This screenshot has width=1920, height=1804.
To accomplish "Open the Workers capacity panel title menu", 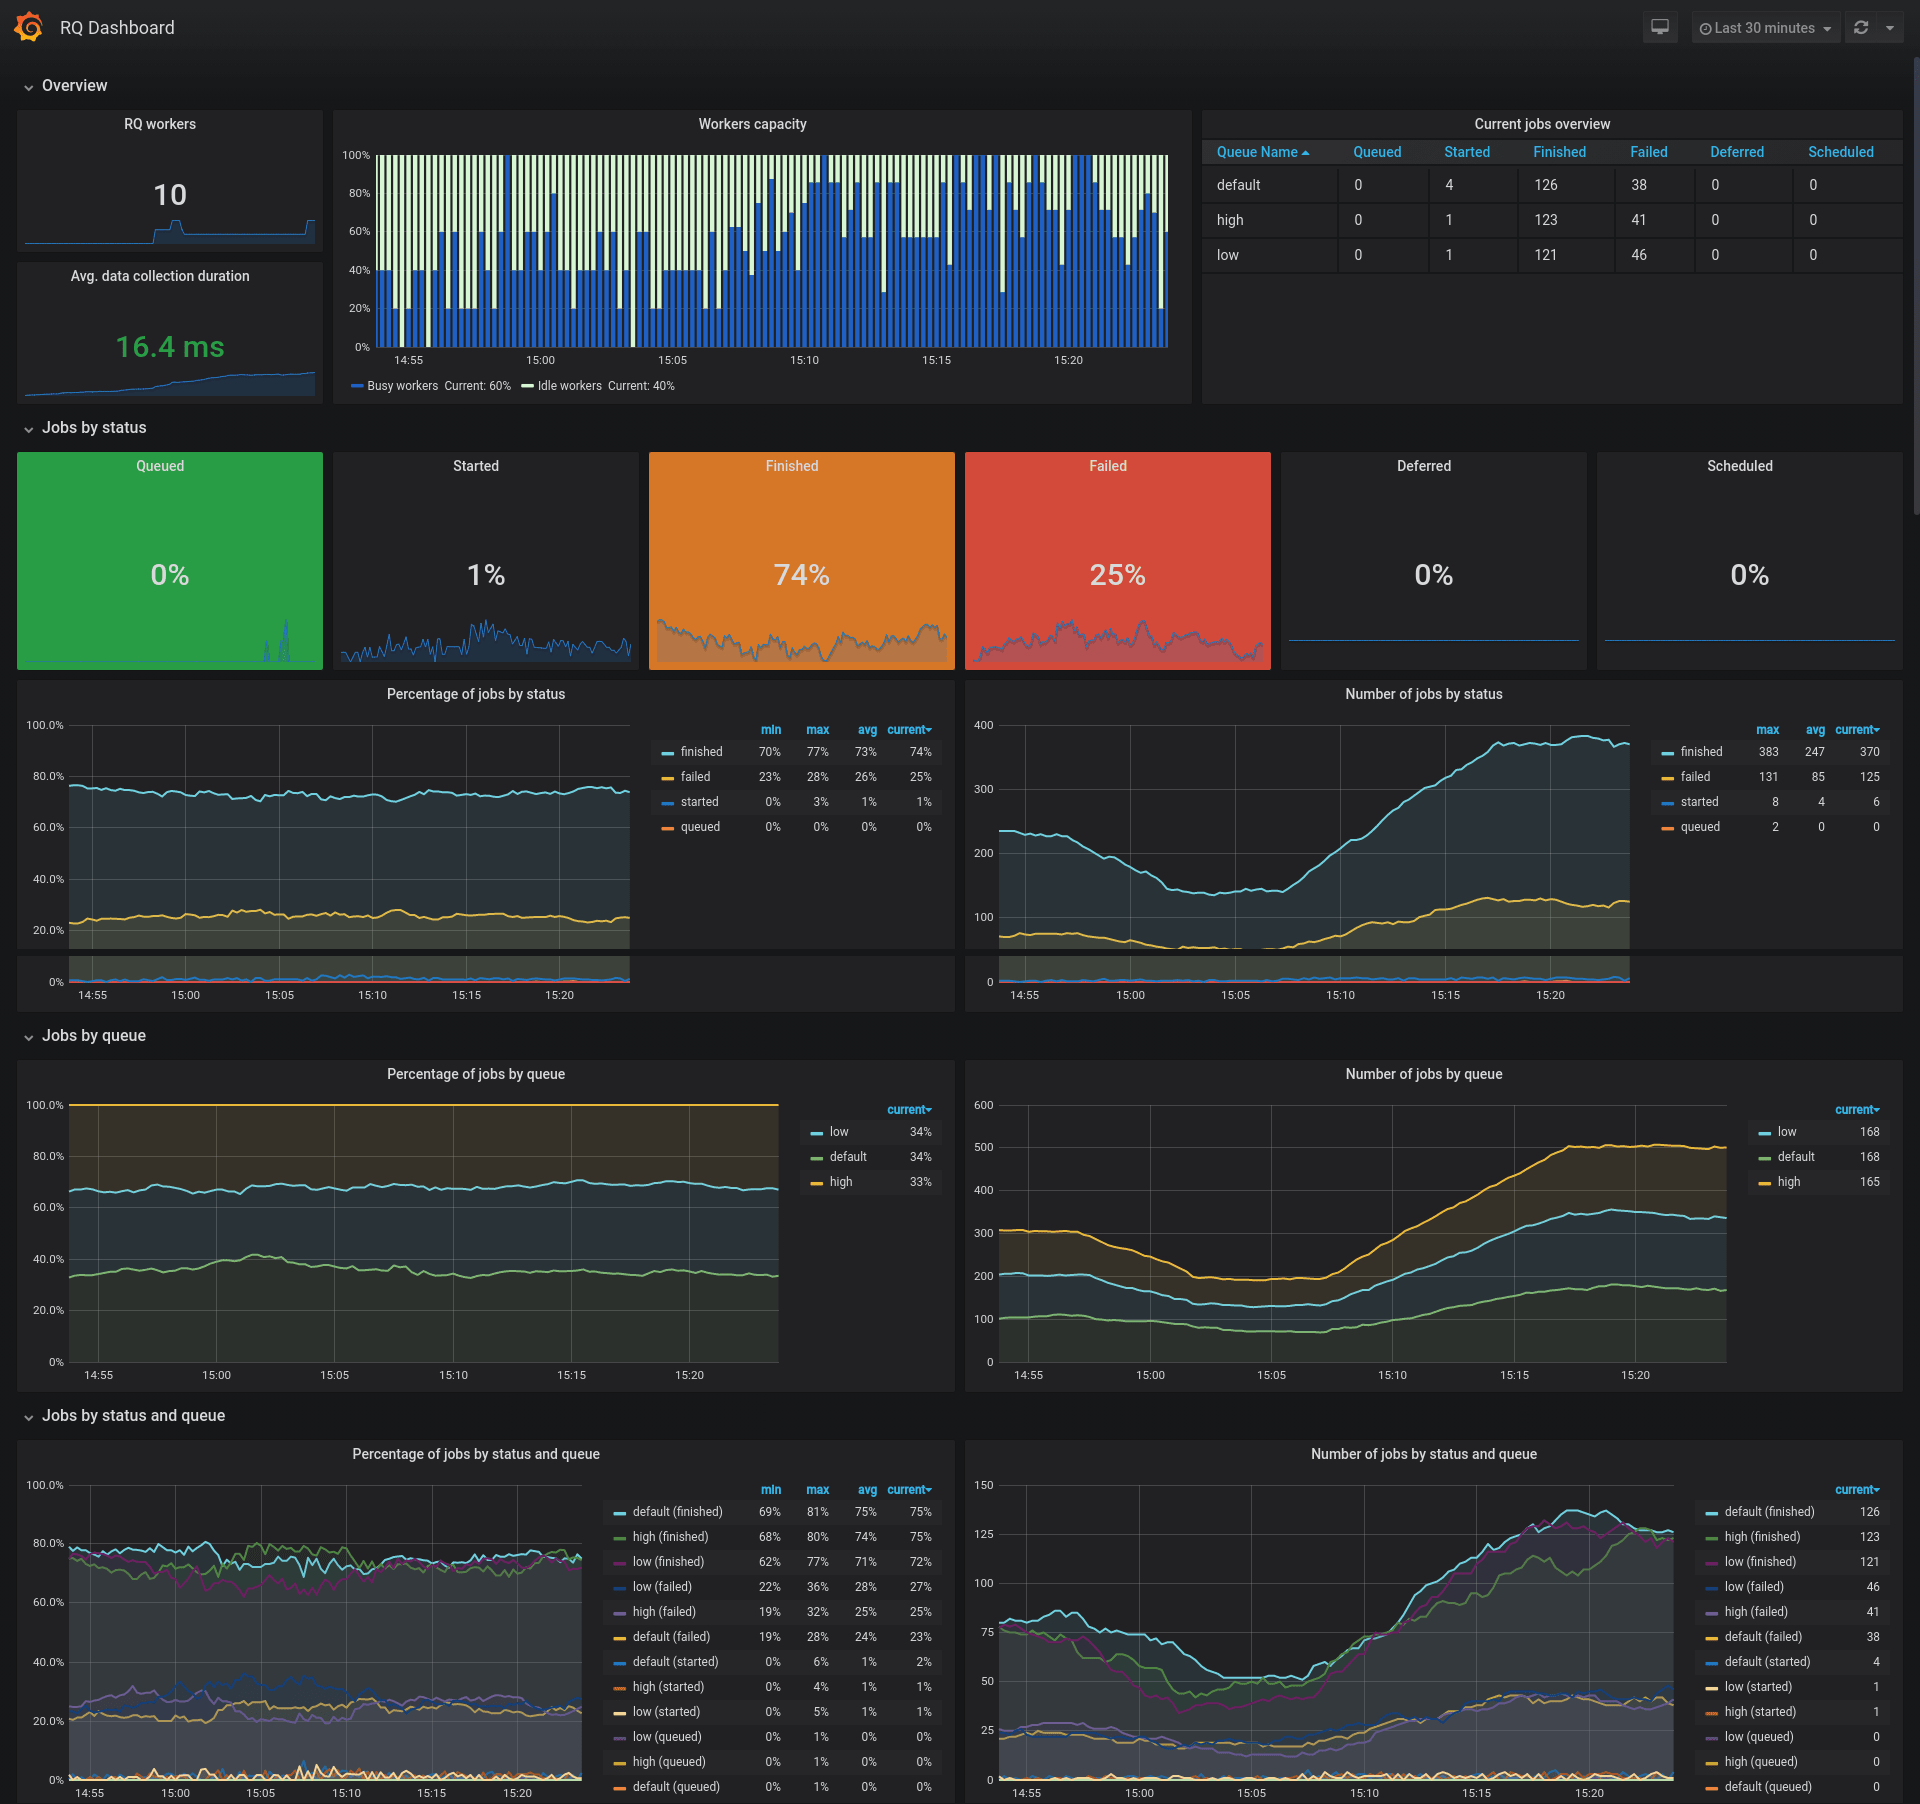I will (752, 124).
